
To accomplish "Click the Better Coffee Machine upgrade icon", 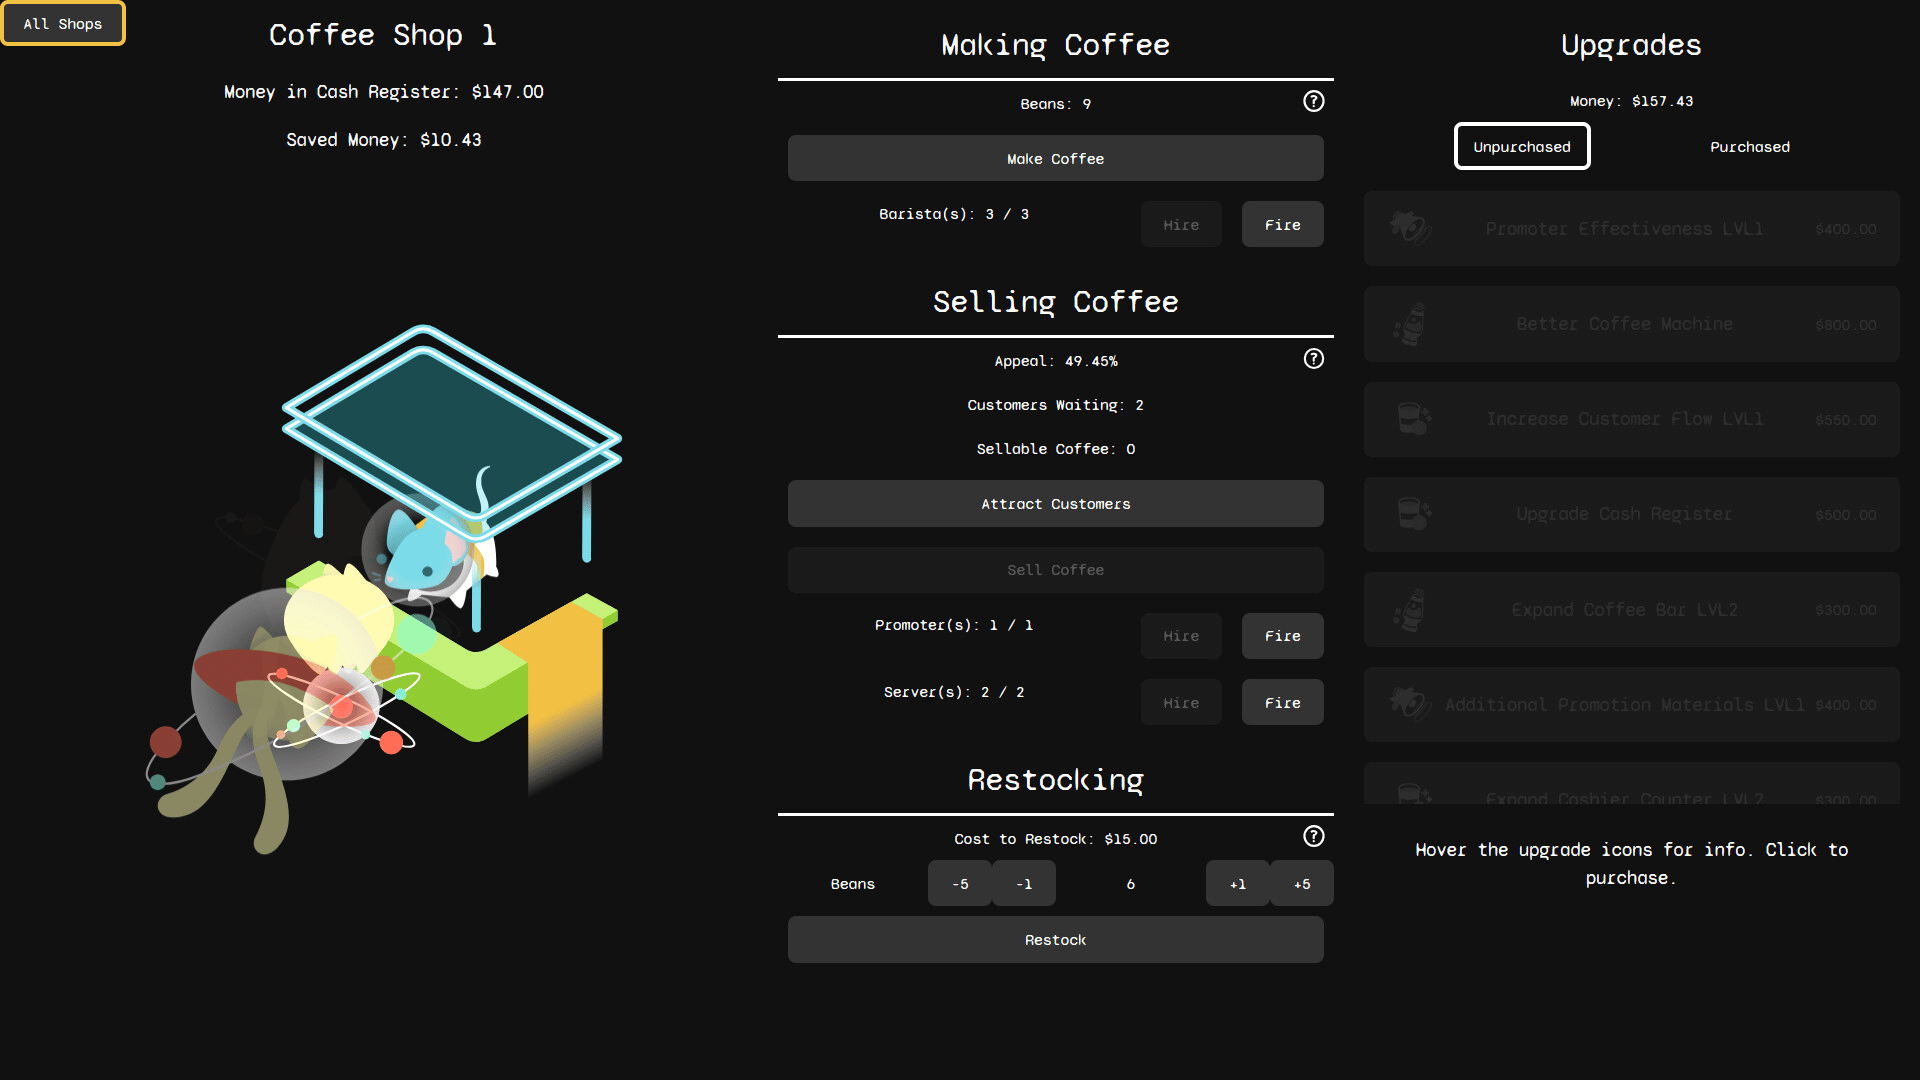I will tap(1410, 324).
